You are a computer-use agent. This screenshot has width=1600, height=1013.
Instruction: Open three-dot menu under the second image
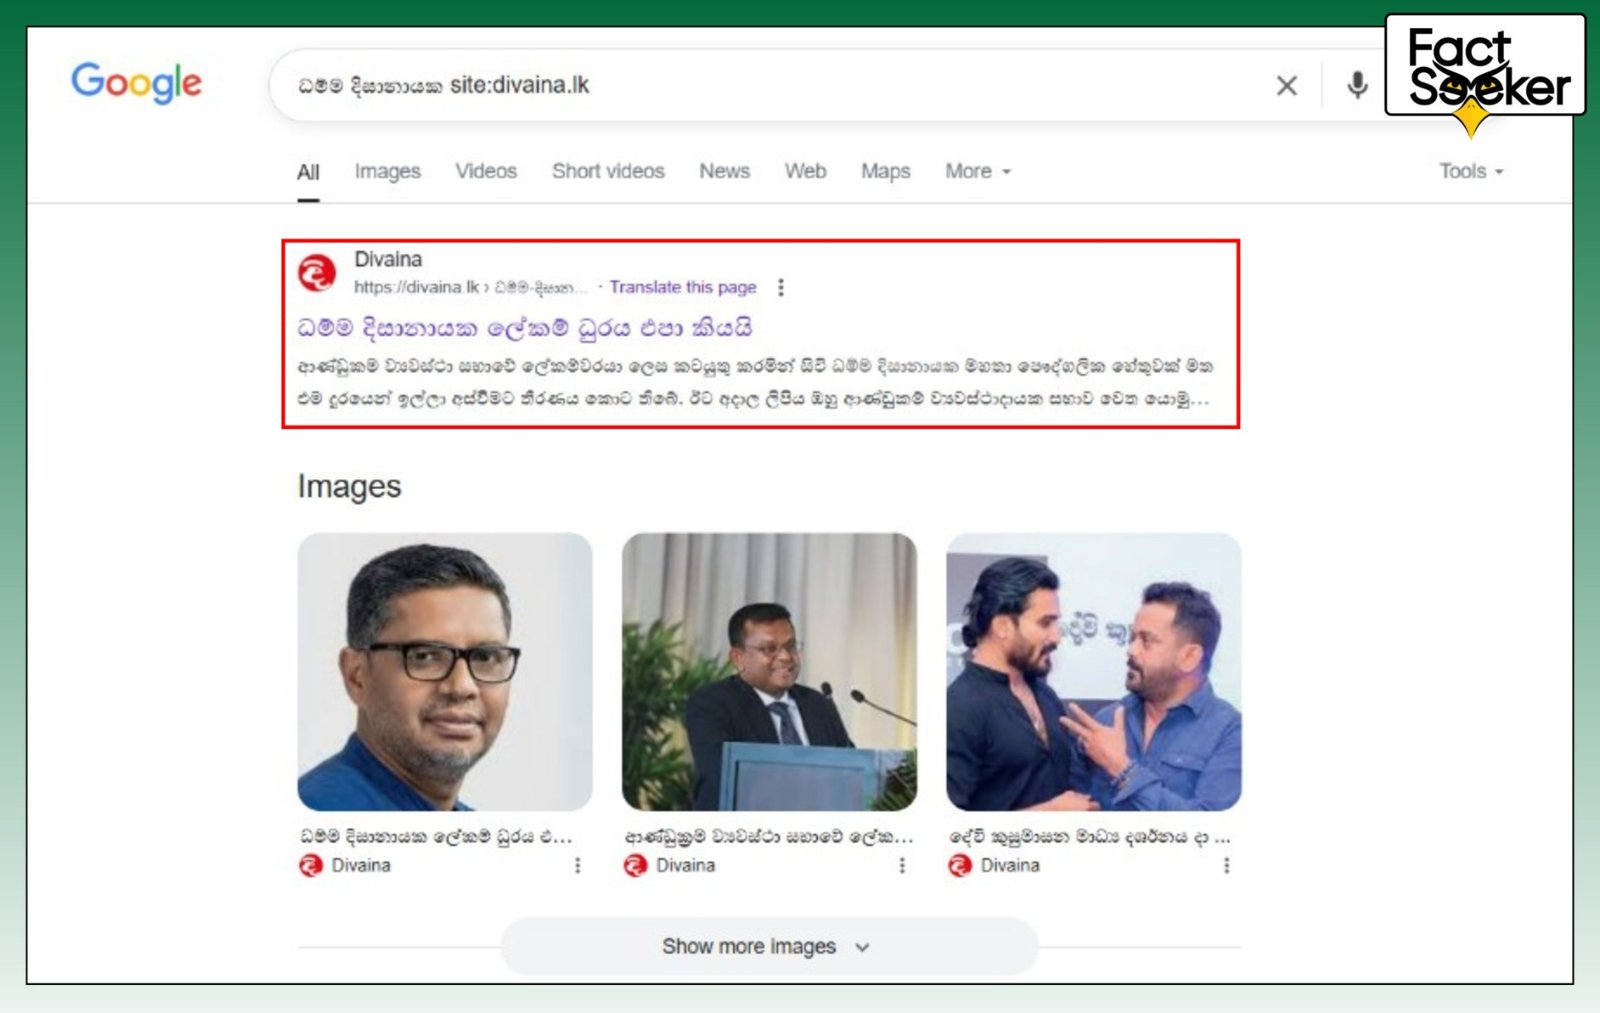(x=902, y=865)
